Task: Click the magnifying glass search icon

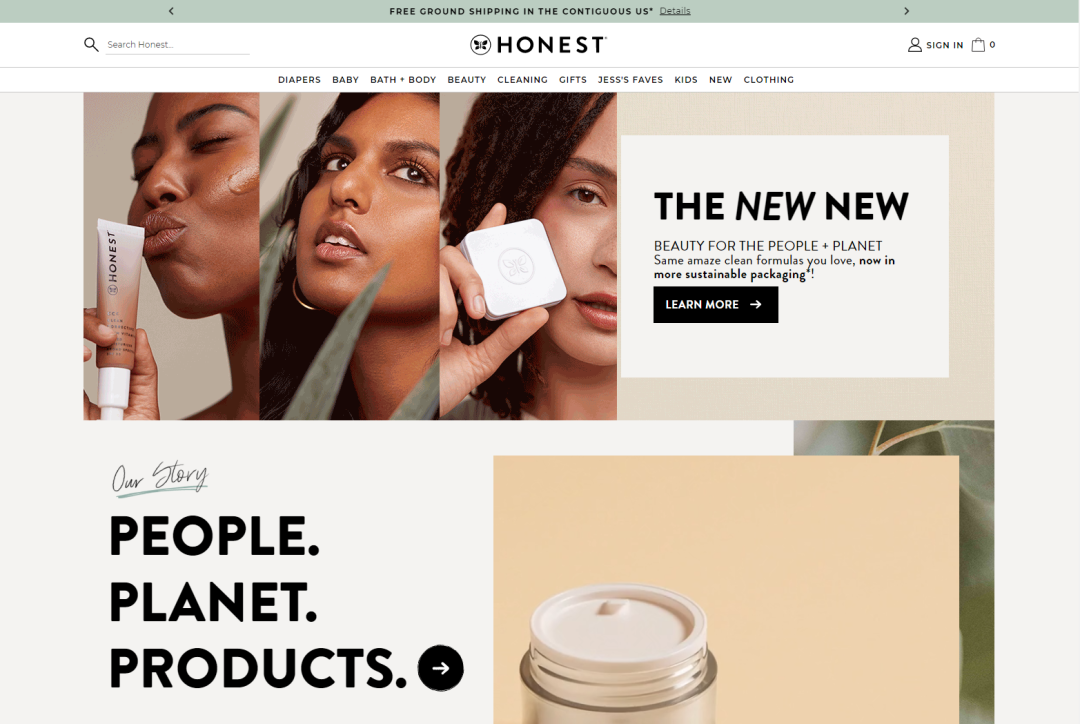Action: click(x=91, y=45)
